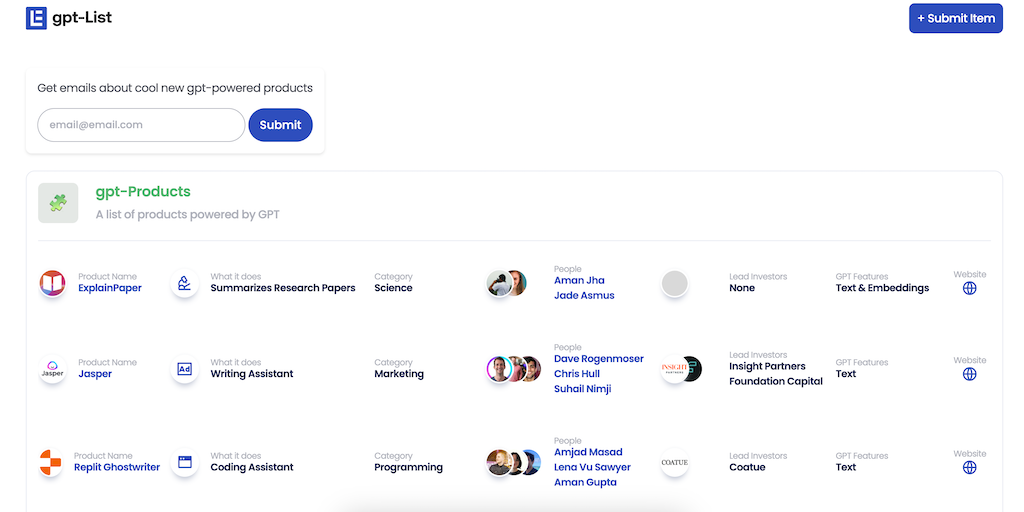Click the Jasper product logo
The width and height of the screenshot is (1024, 512).
[52, 370]
